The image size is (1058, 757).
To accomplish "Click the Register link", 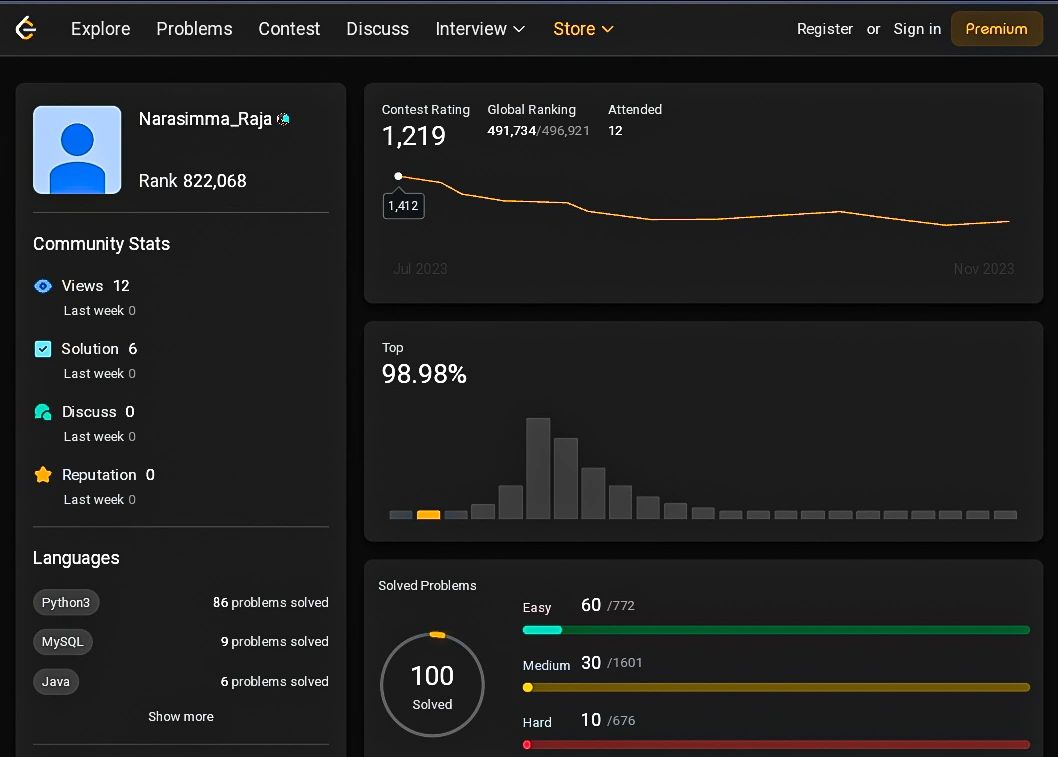I will coord(825,29).
